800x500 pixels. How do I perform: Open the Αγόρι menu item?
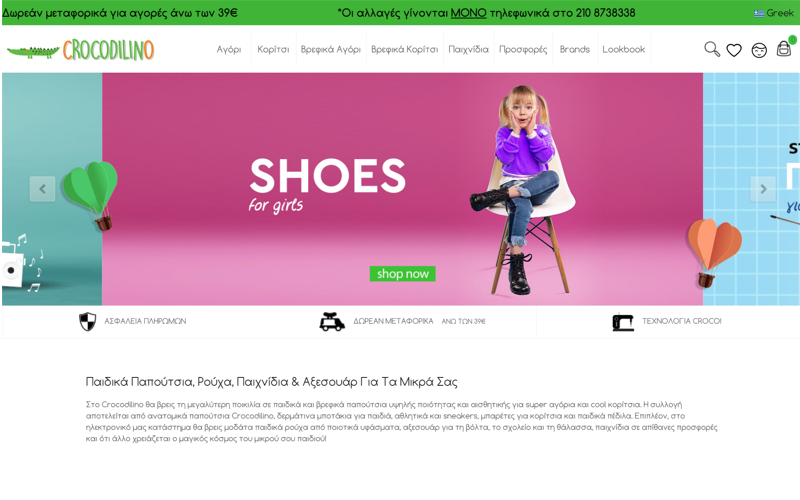click(229, 49)
